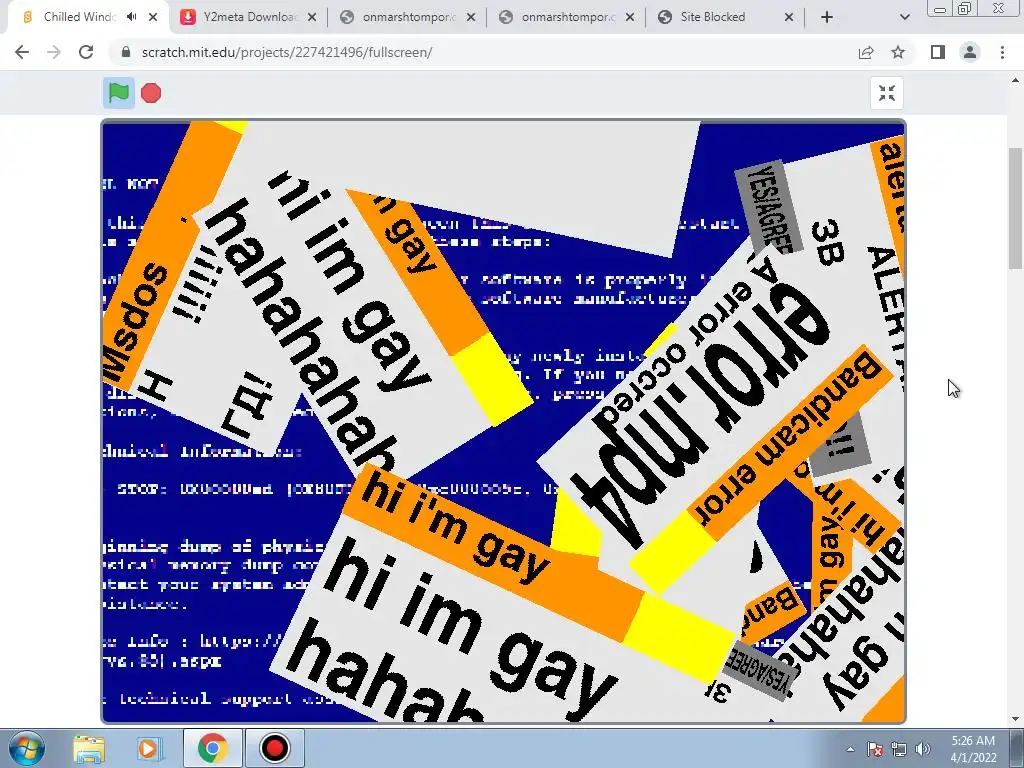This screenshot has height=768, width=1024.
Task: Click the taskbar clock showing 5:26 AM
Action: tap(973, 749)
